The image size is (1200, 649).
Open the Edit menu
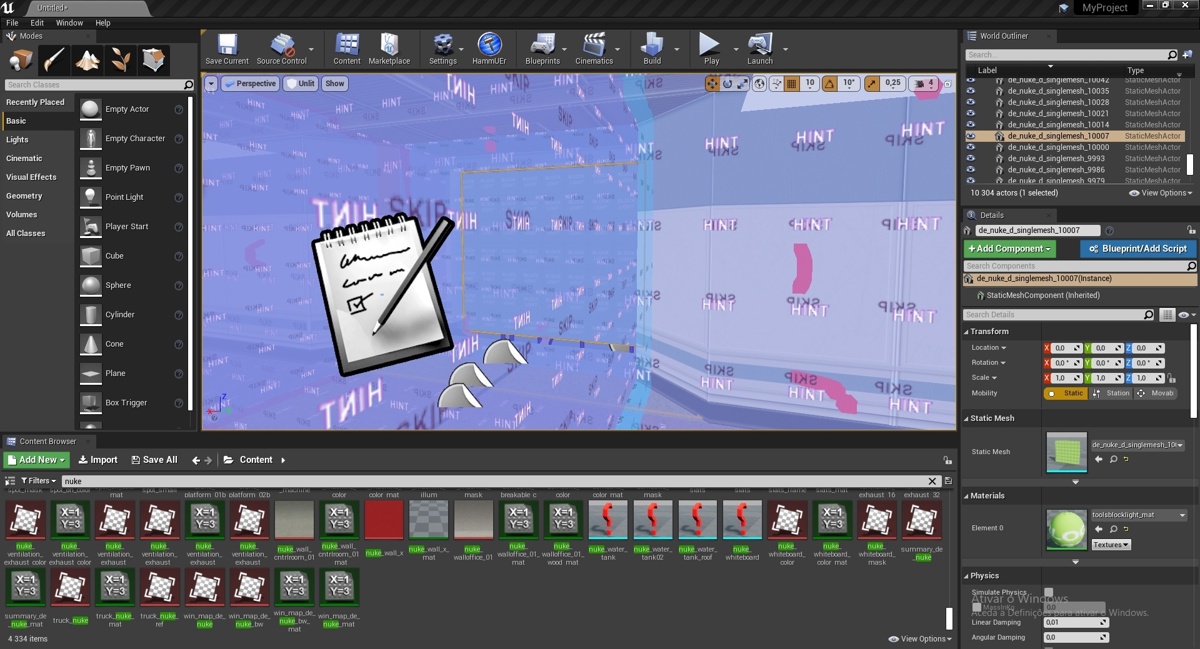click(x=36, y=22)
